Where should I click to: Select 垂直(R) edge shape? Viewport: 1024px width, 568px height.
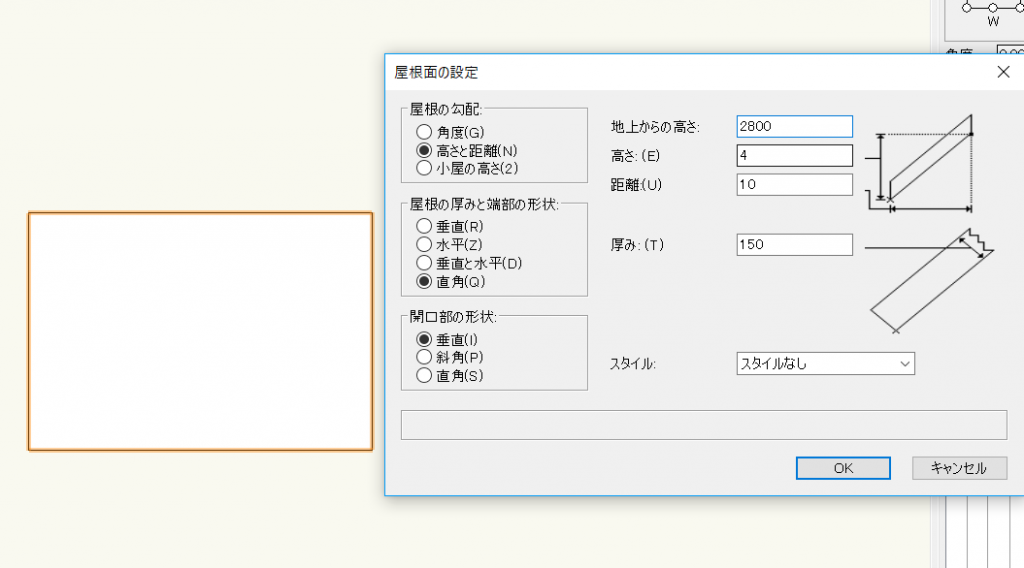(424, 226)
